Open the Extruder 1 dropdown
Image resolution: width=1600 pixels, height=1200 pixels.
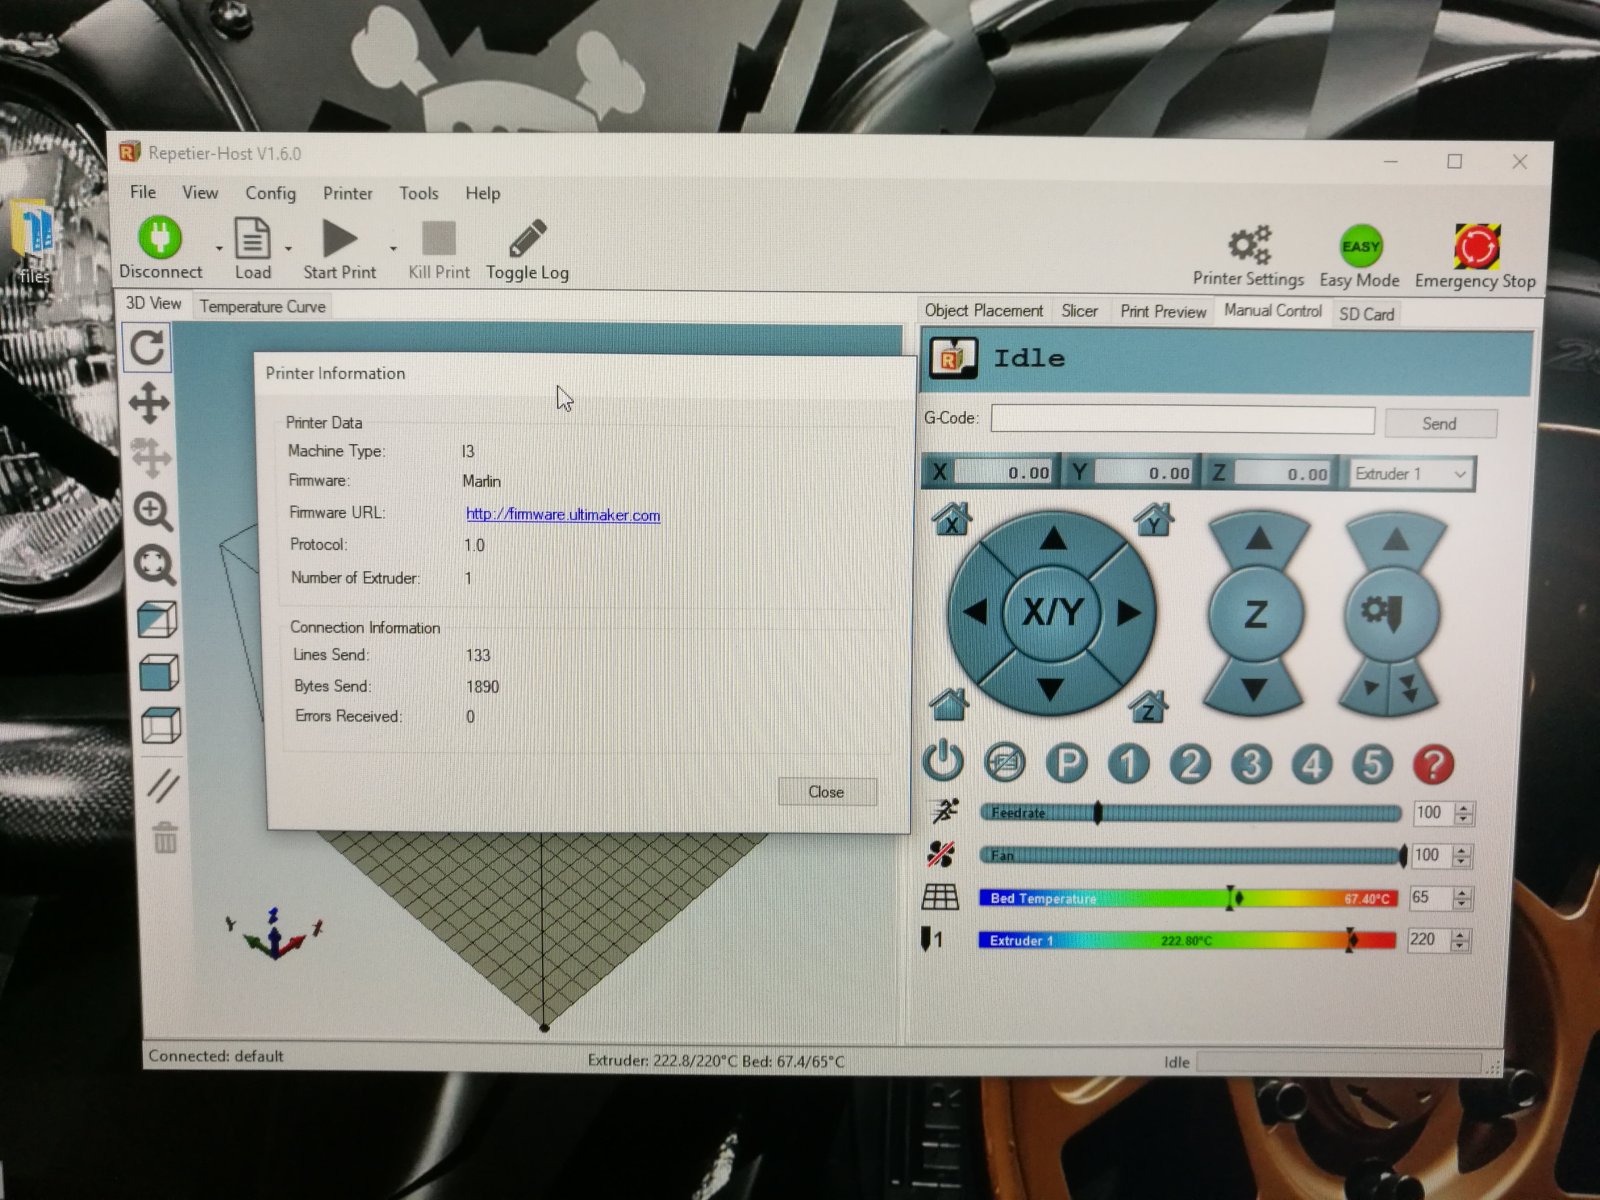click(x=1411, y=474)
